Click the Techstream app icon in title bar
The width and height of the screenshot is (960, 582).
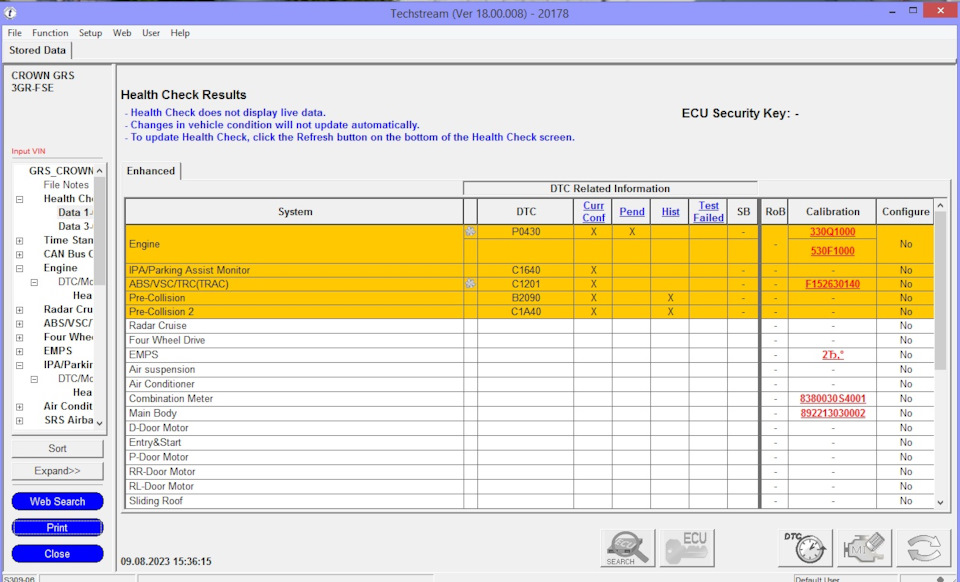[10, 12]
